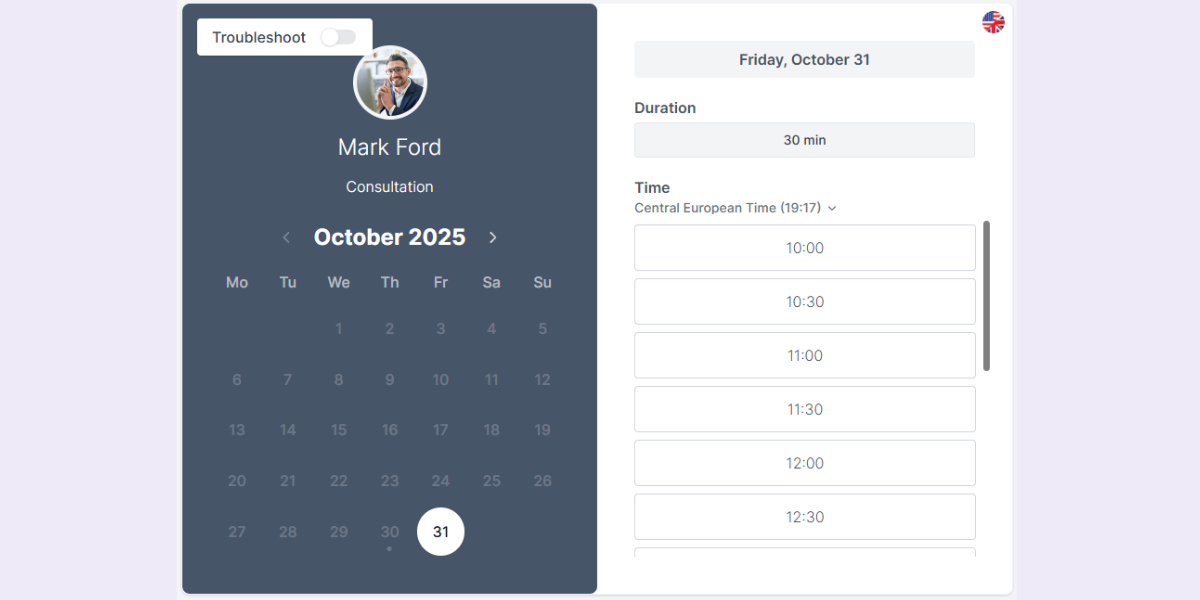
Task: Select the 10:00 time slot
Action: pos(804,247)
